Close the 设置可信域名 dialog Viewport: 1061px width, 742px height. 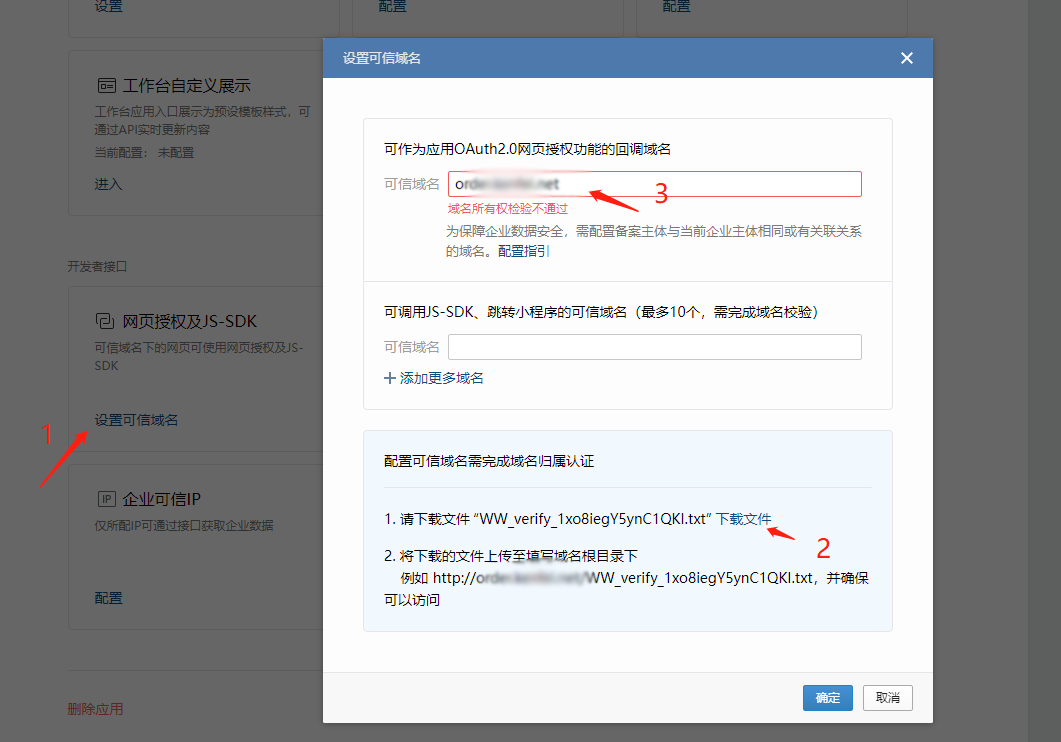pyautogui.click(x=907, y=58)
